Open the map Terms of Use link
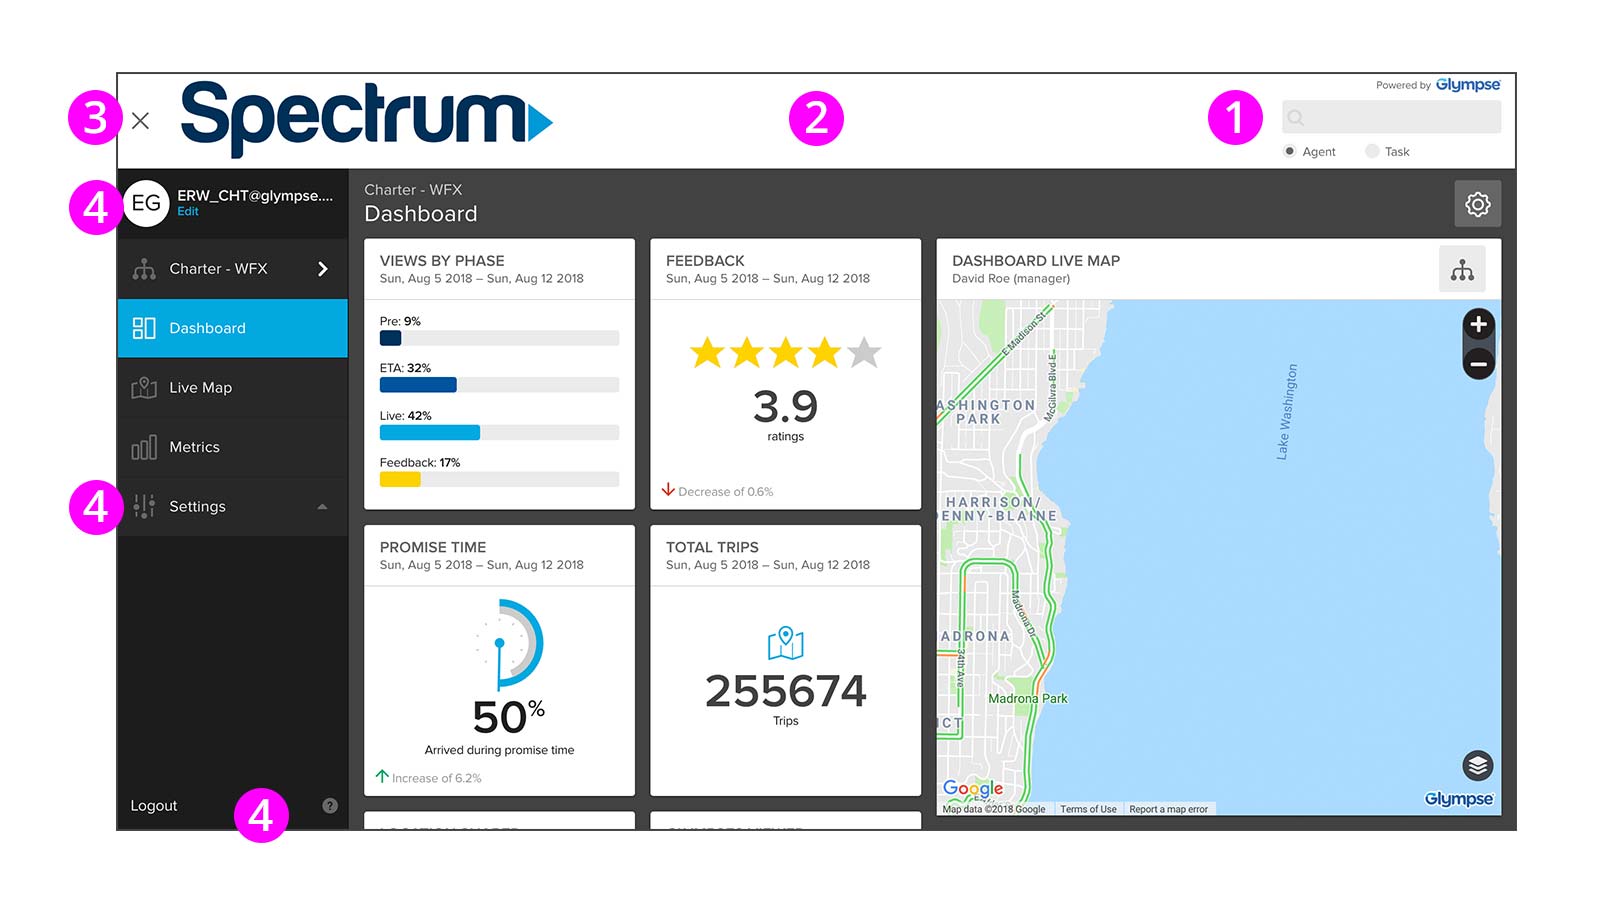The height and width of the screenshot is (902, 1600). click(1088, 809)
